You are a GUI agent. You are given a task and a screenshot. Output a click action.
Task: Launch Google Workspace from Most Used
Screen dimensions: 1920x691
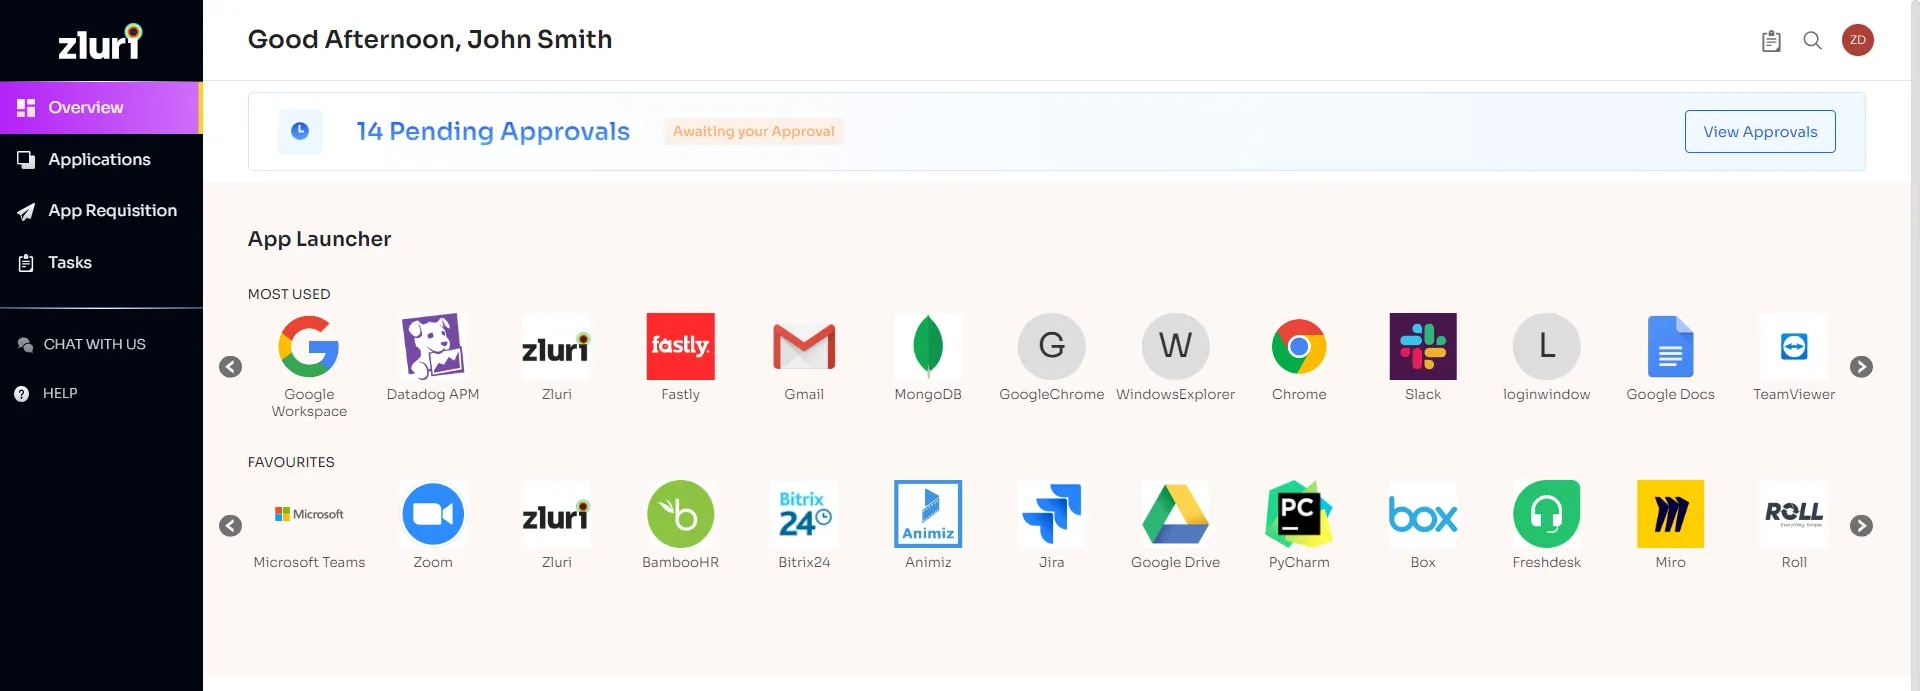pos(309,347)
